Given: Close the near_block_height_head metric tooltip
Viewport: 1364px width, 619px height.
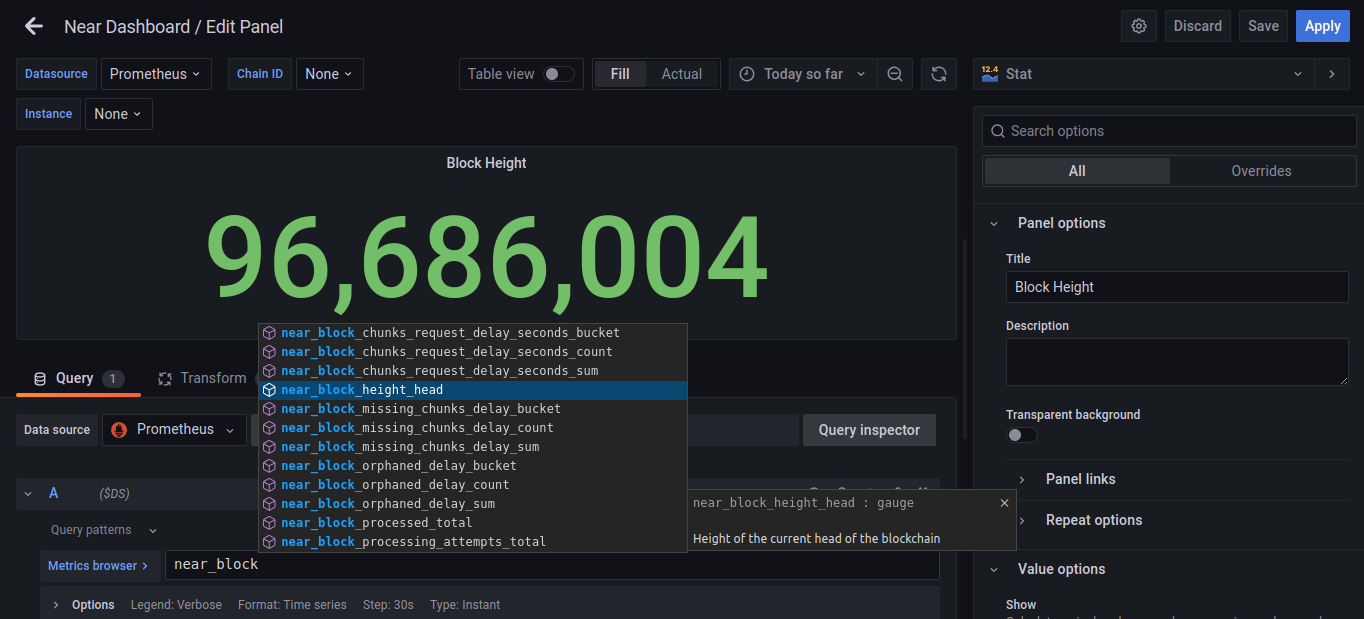Looking at the screenshot, I should 1004,503.
